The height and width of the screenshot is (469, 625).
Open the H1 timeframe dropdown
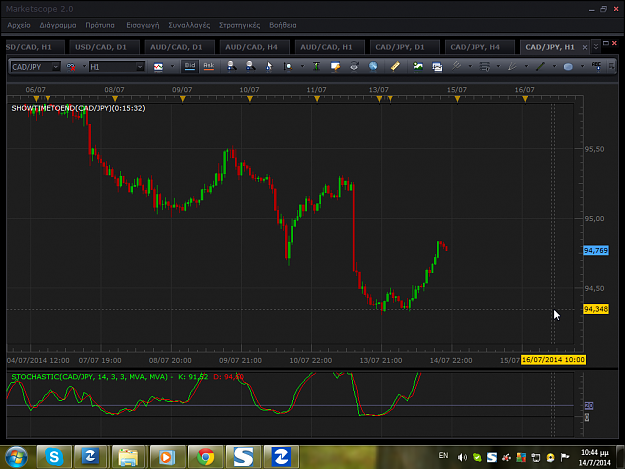tap(140, 67)
